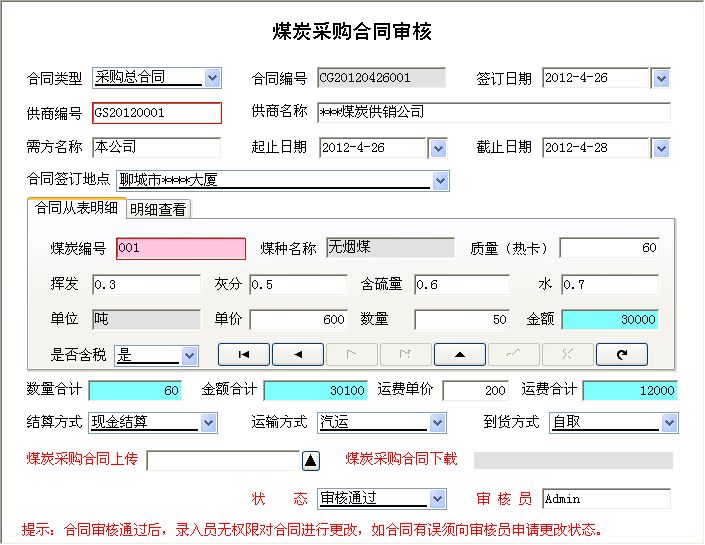The image size is (705, 545).
Task: Open 运输方式 dropdown
Action: point(437,423)
